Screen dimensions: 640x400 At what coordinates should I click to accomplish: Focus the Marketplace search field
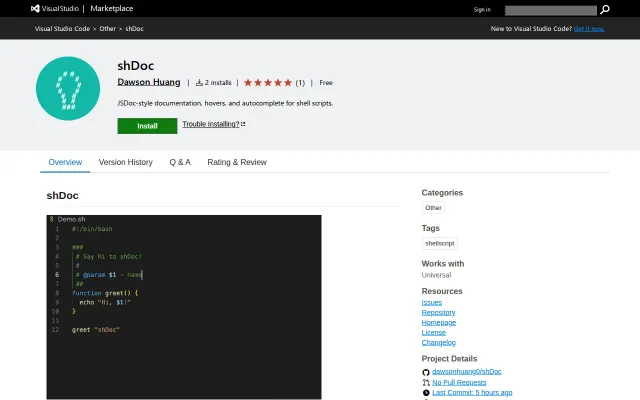(x=551, y=10)
